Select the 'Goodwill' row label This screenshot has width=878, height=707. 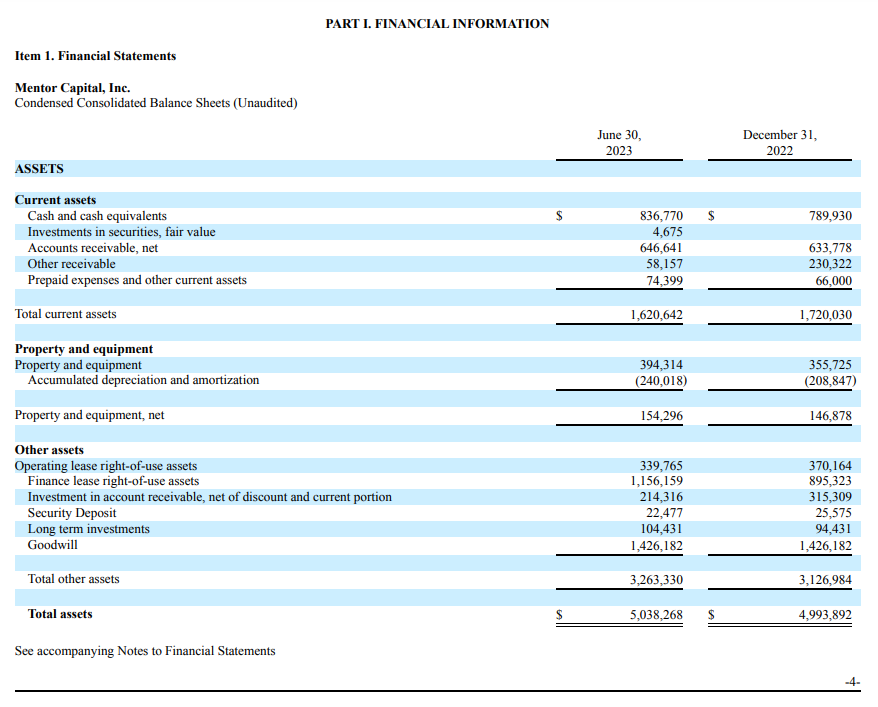pos(53,545)
